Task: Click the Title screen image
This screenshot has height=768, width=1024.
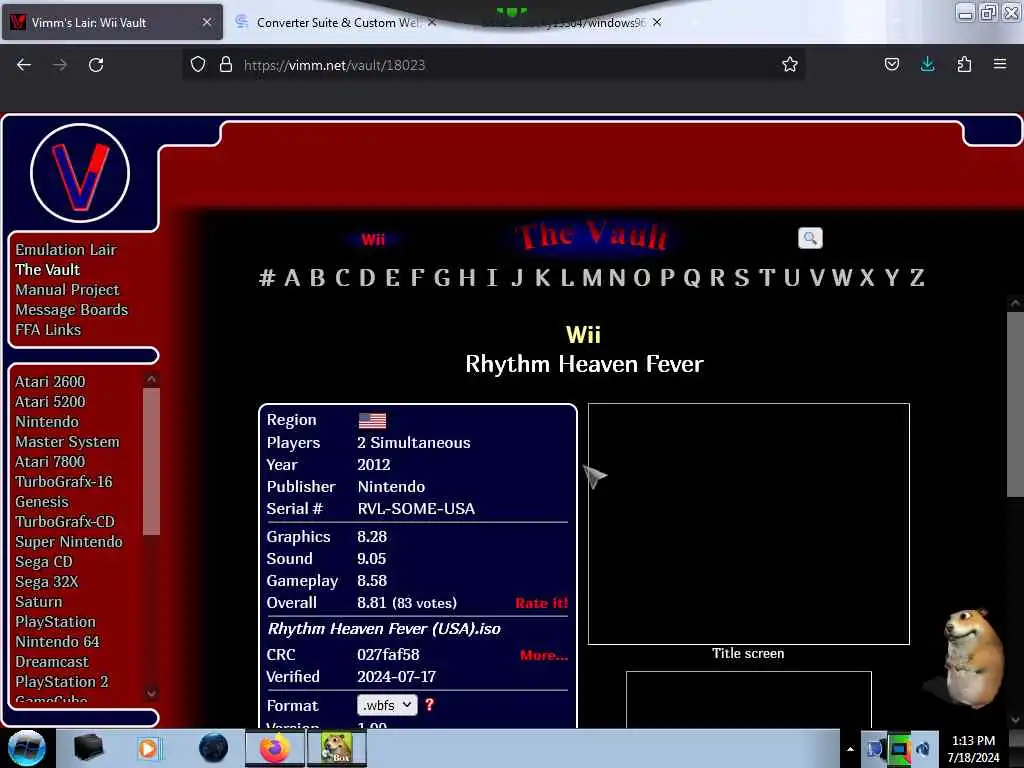Action: point(748,524)
